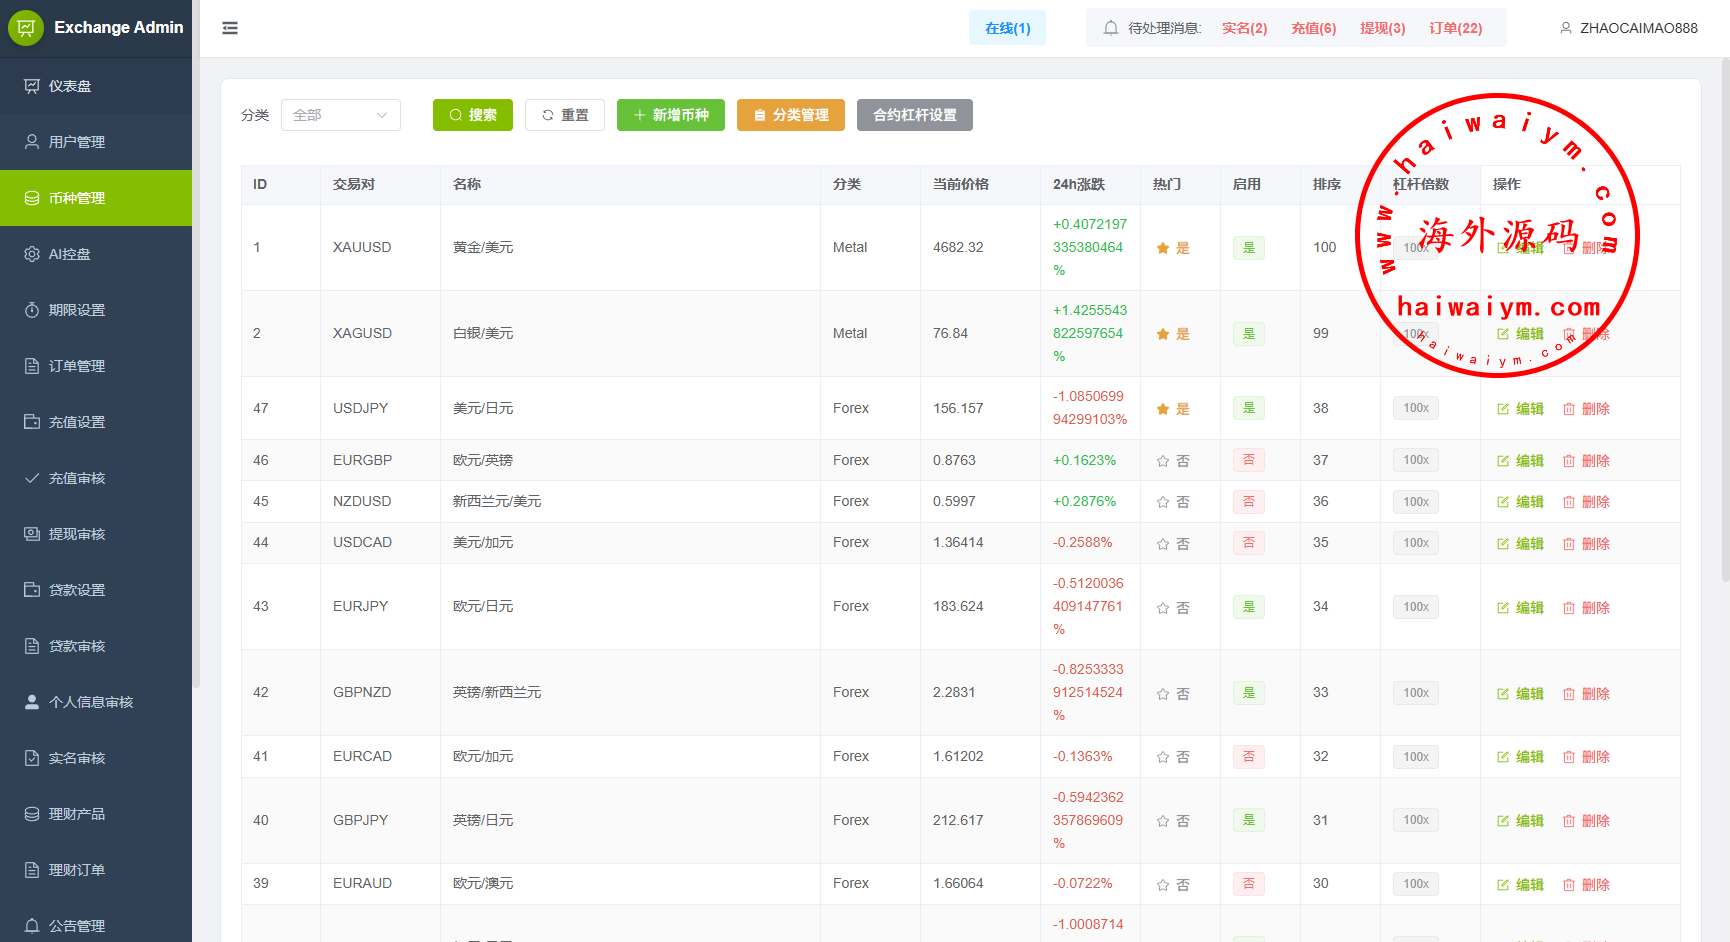
Task: Click the trash icon for USDJPY row
Action: point(1569,409)
